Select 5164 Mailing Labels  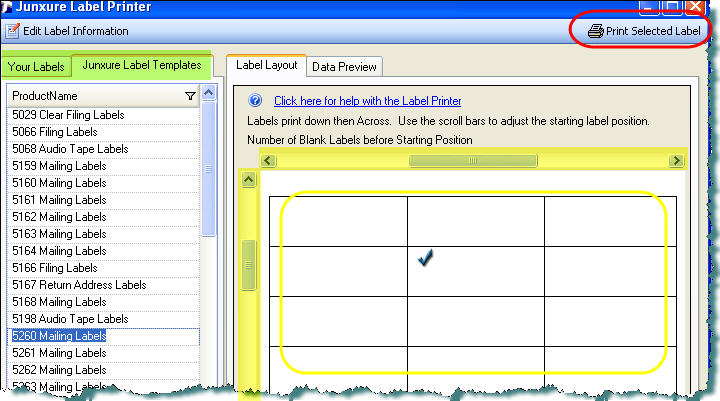pyautogui.click(x=103, y=251)
